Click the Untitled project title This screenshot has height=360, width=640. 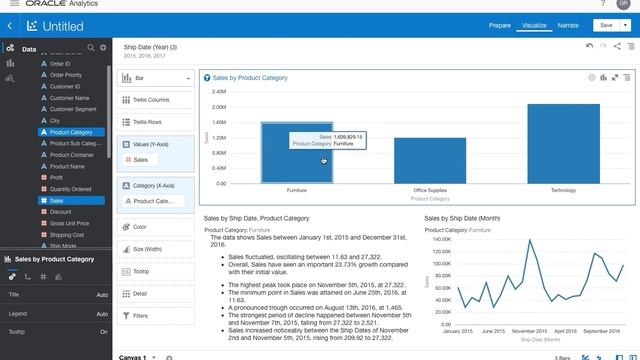[x=63, y=27]
